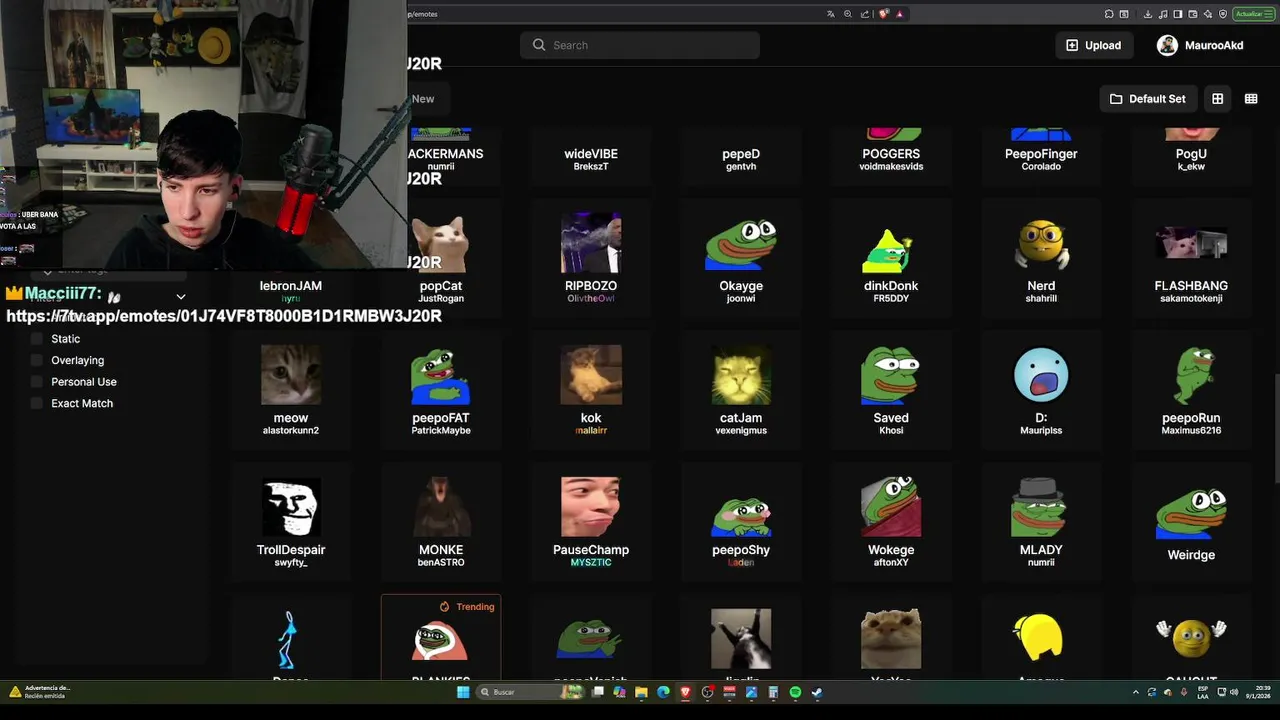Check the Personal Use filter
The height and width of the screenshot is (720, 1280).
(x=37, y=382)
